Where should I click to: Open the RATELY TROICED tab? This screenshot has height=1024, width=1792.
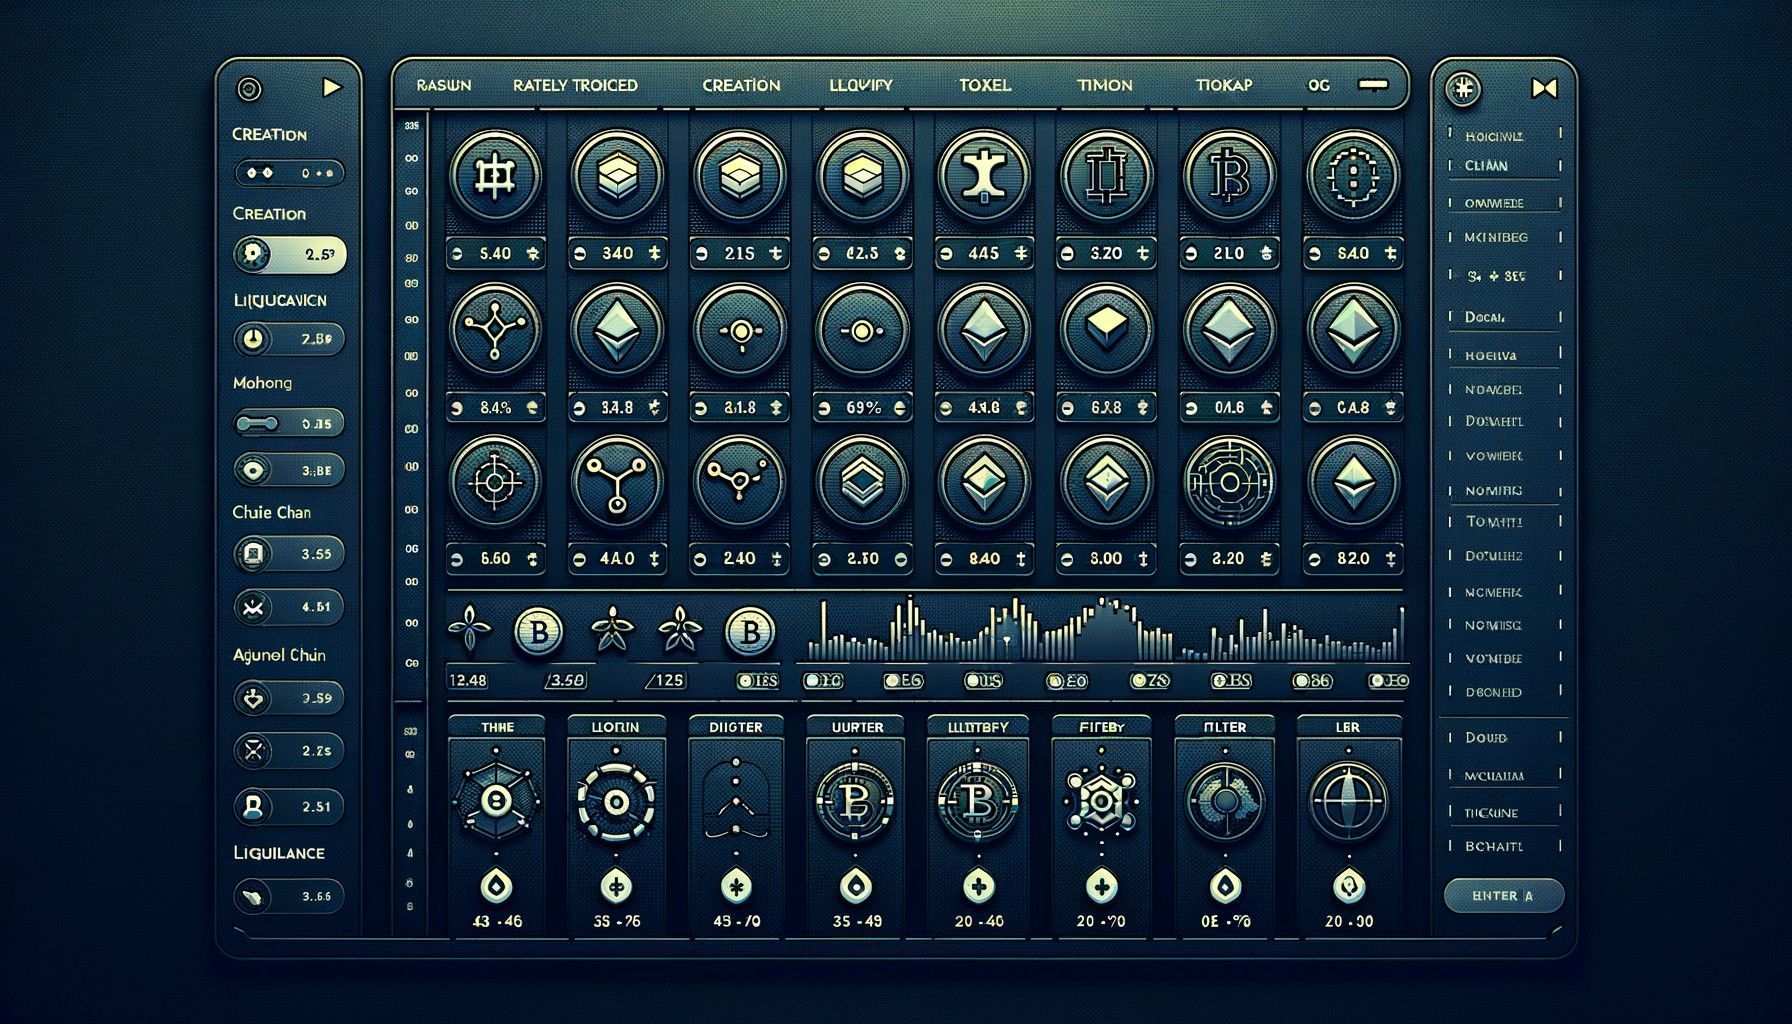[x=575, y=86]
